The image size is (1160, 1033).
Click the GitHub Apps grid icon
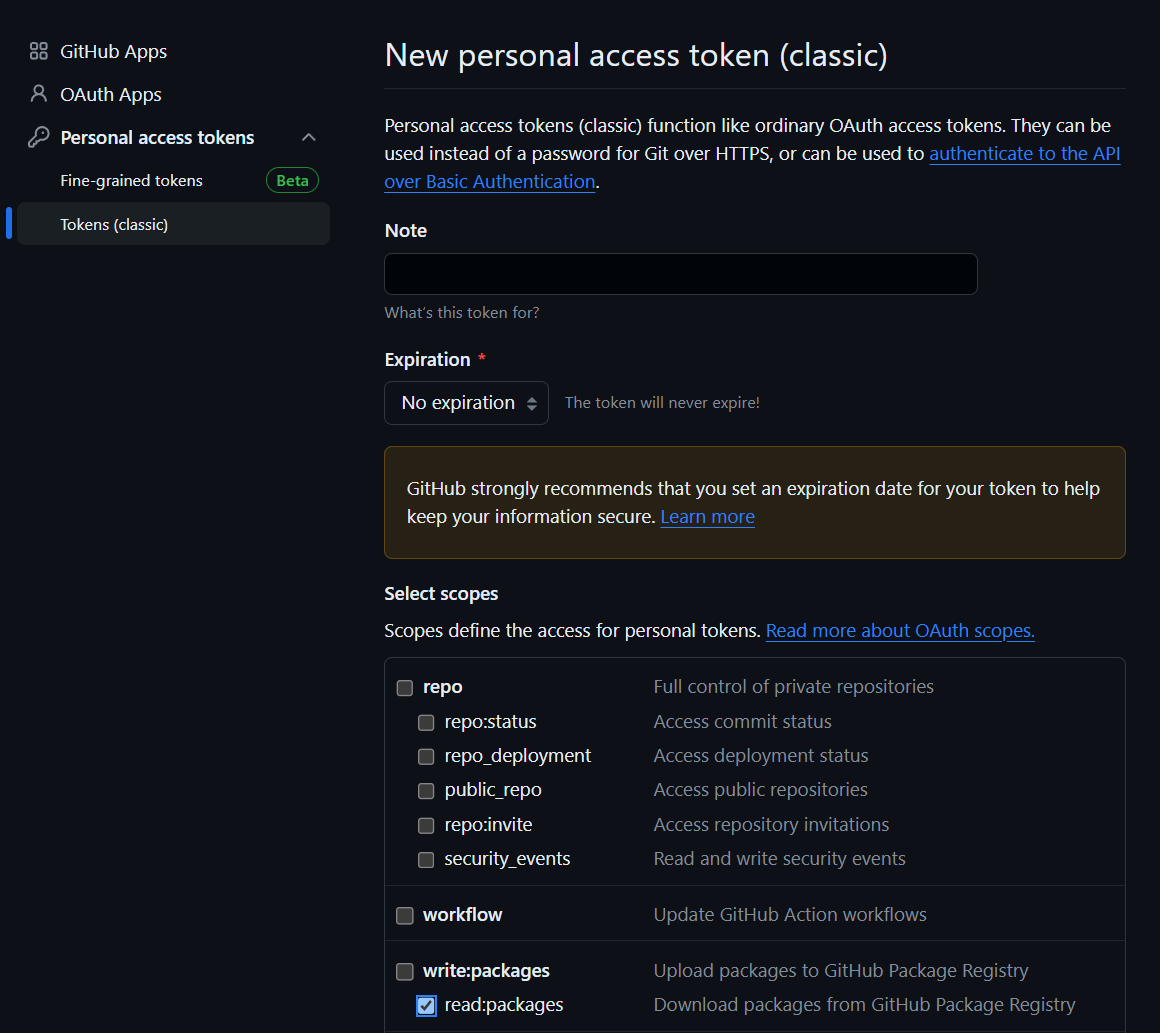(38, 51)
